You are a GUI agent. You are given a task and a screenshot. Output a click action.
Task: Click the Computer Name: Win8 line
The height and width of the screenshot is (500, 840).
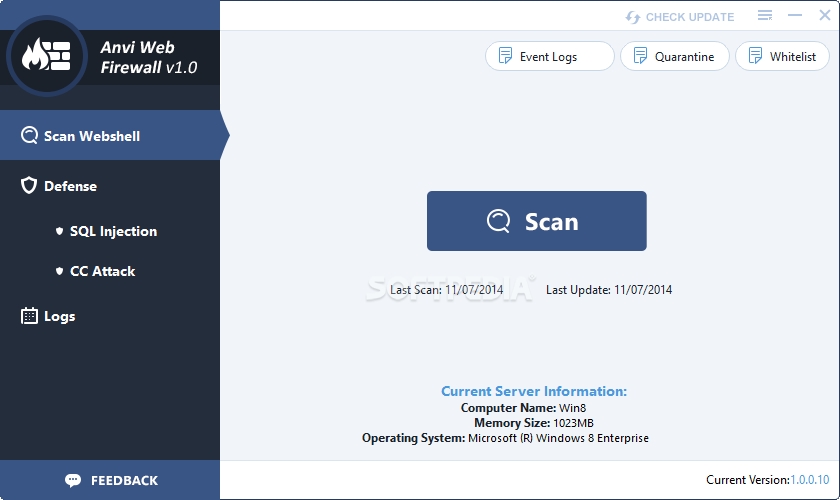click(523, 408)
